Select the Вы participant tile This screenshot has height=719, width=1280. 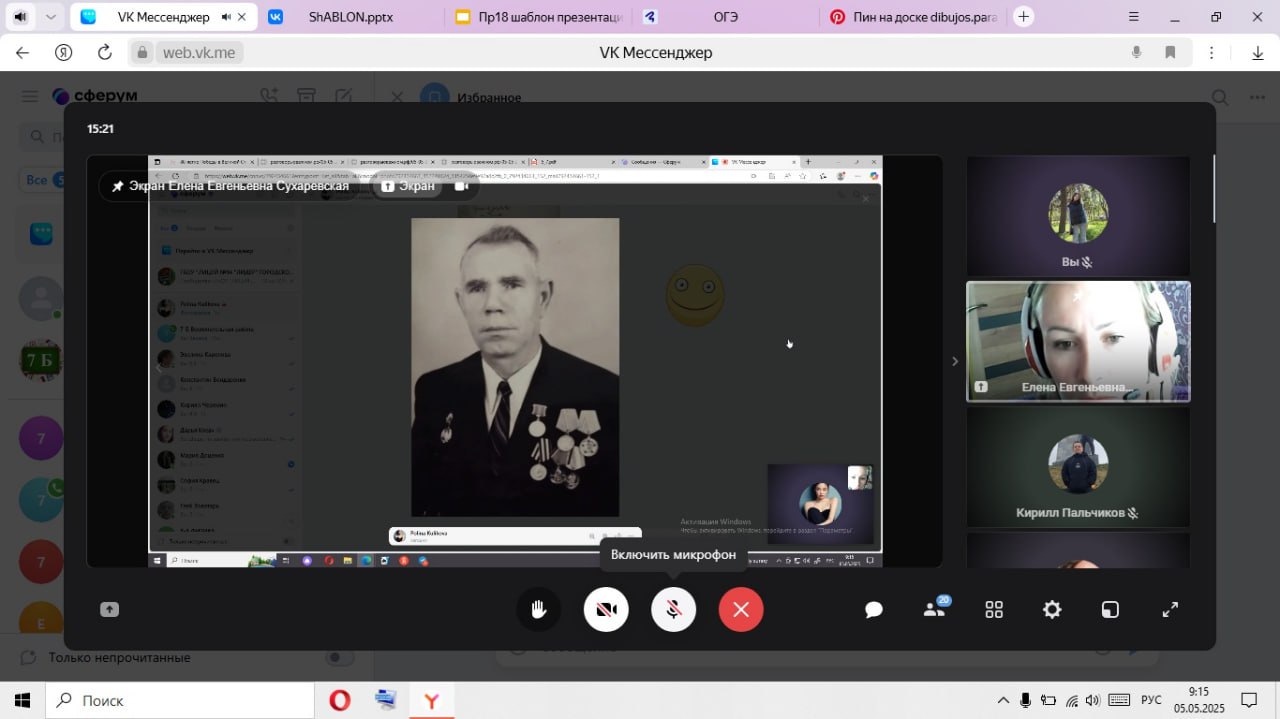[1078, 216]
